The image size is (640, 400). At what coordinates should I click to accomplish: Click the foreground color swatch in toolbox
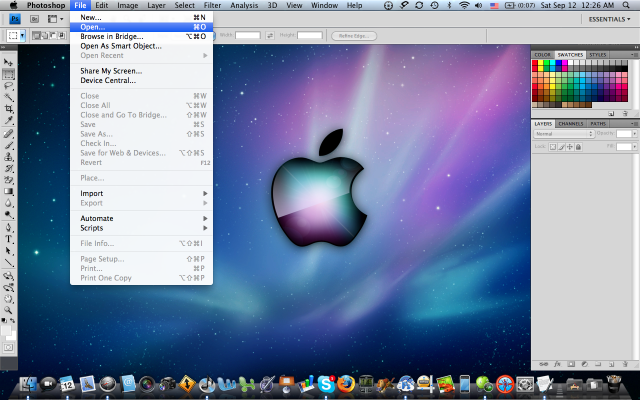(6, 330)
